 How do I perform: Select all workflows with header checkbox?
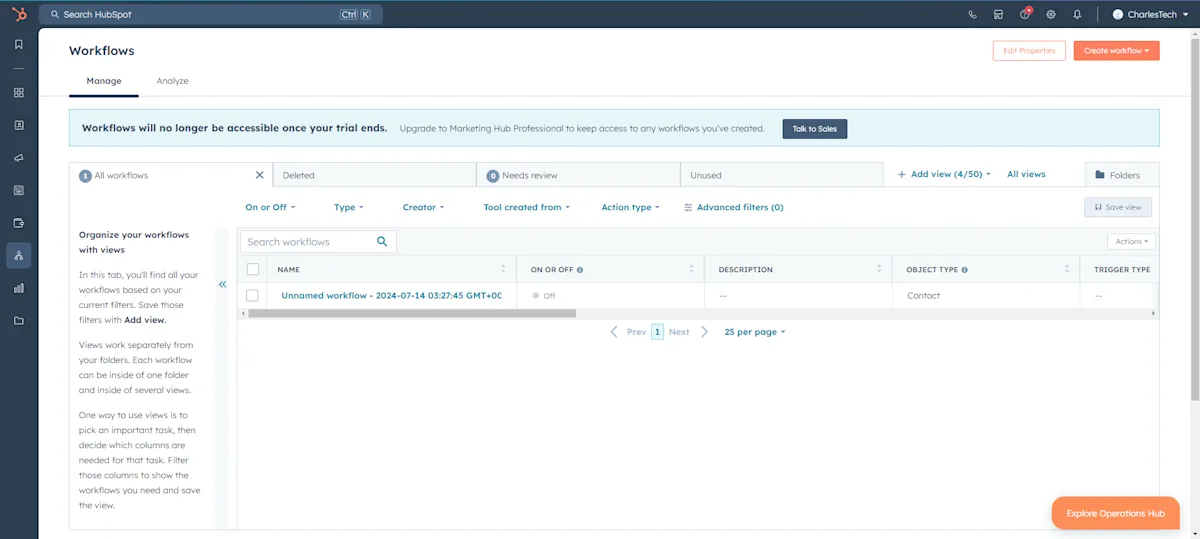point(253,269)
